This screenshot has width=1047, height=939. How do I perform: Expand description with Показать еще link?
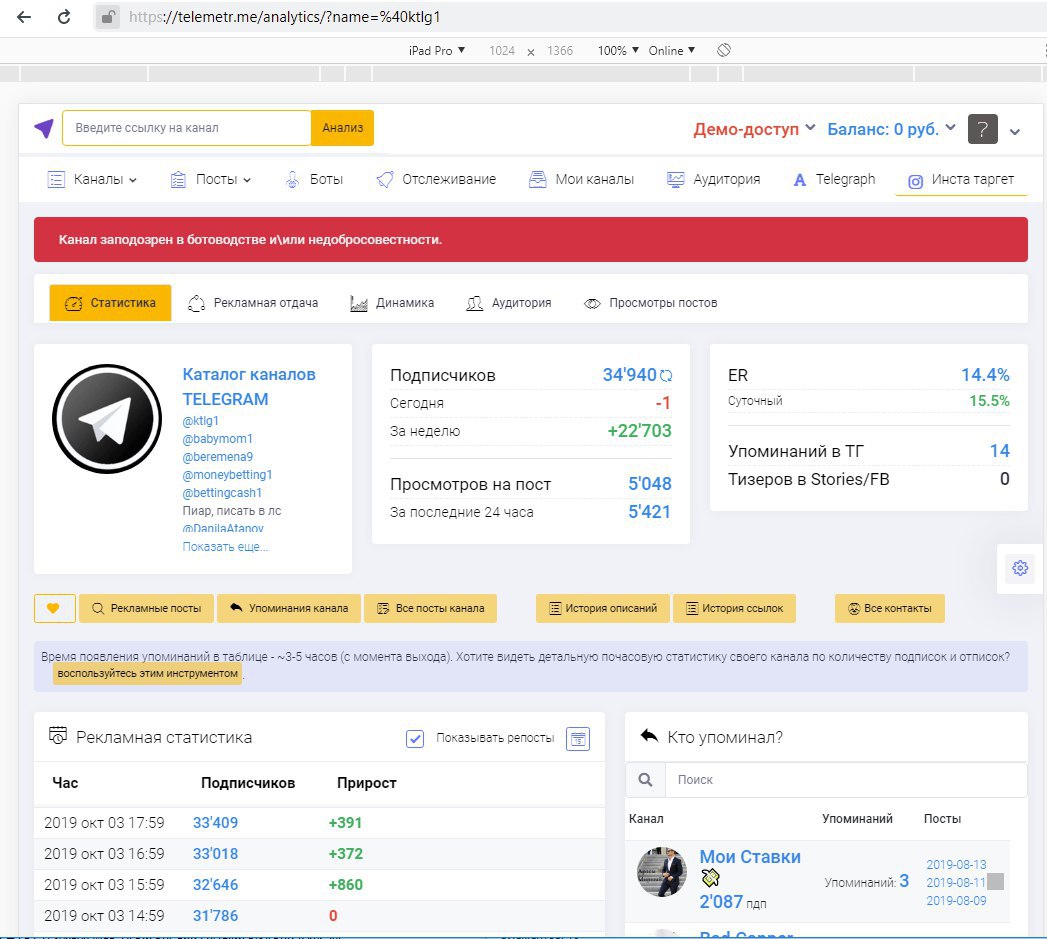[225, 547]
